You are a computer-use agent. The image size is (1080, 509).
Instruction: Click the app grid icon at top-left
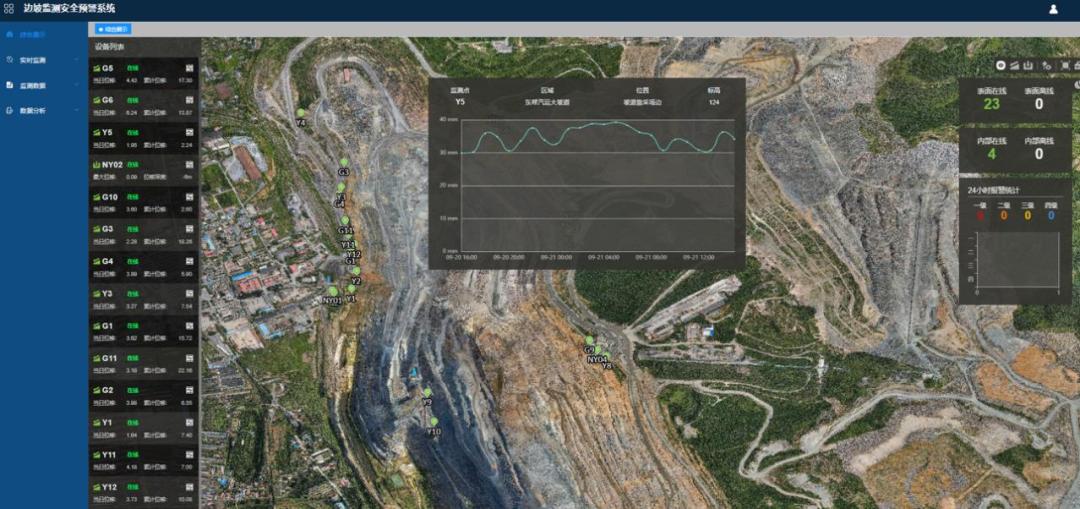(x=9, y=9)
